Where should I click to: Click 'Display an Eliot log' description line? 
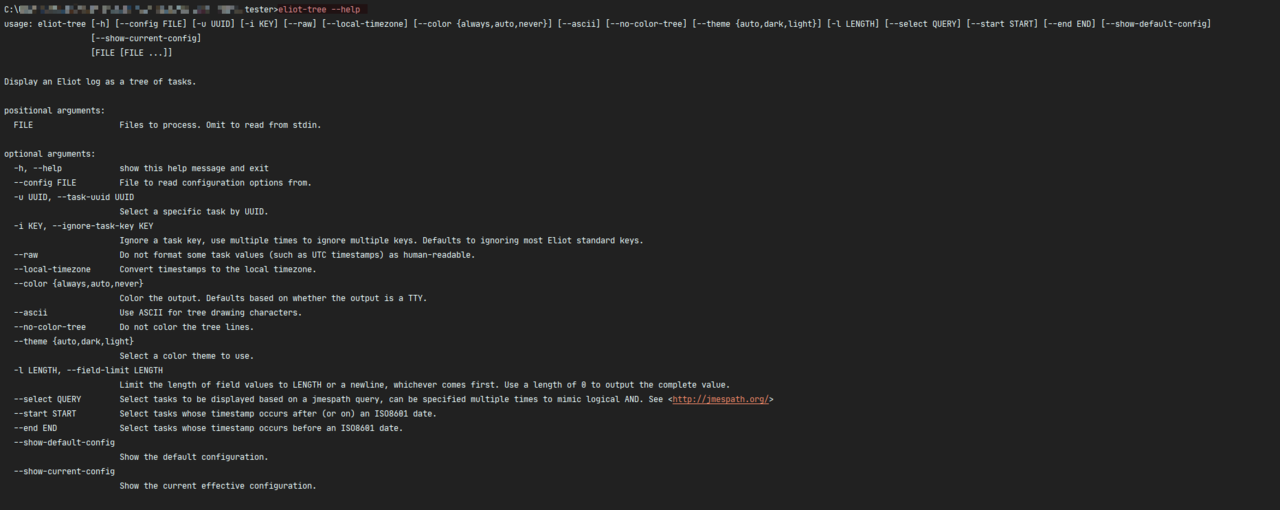point(100,81)
